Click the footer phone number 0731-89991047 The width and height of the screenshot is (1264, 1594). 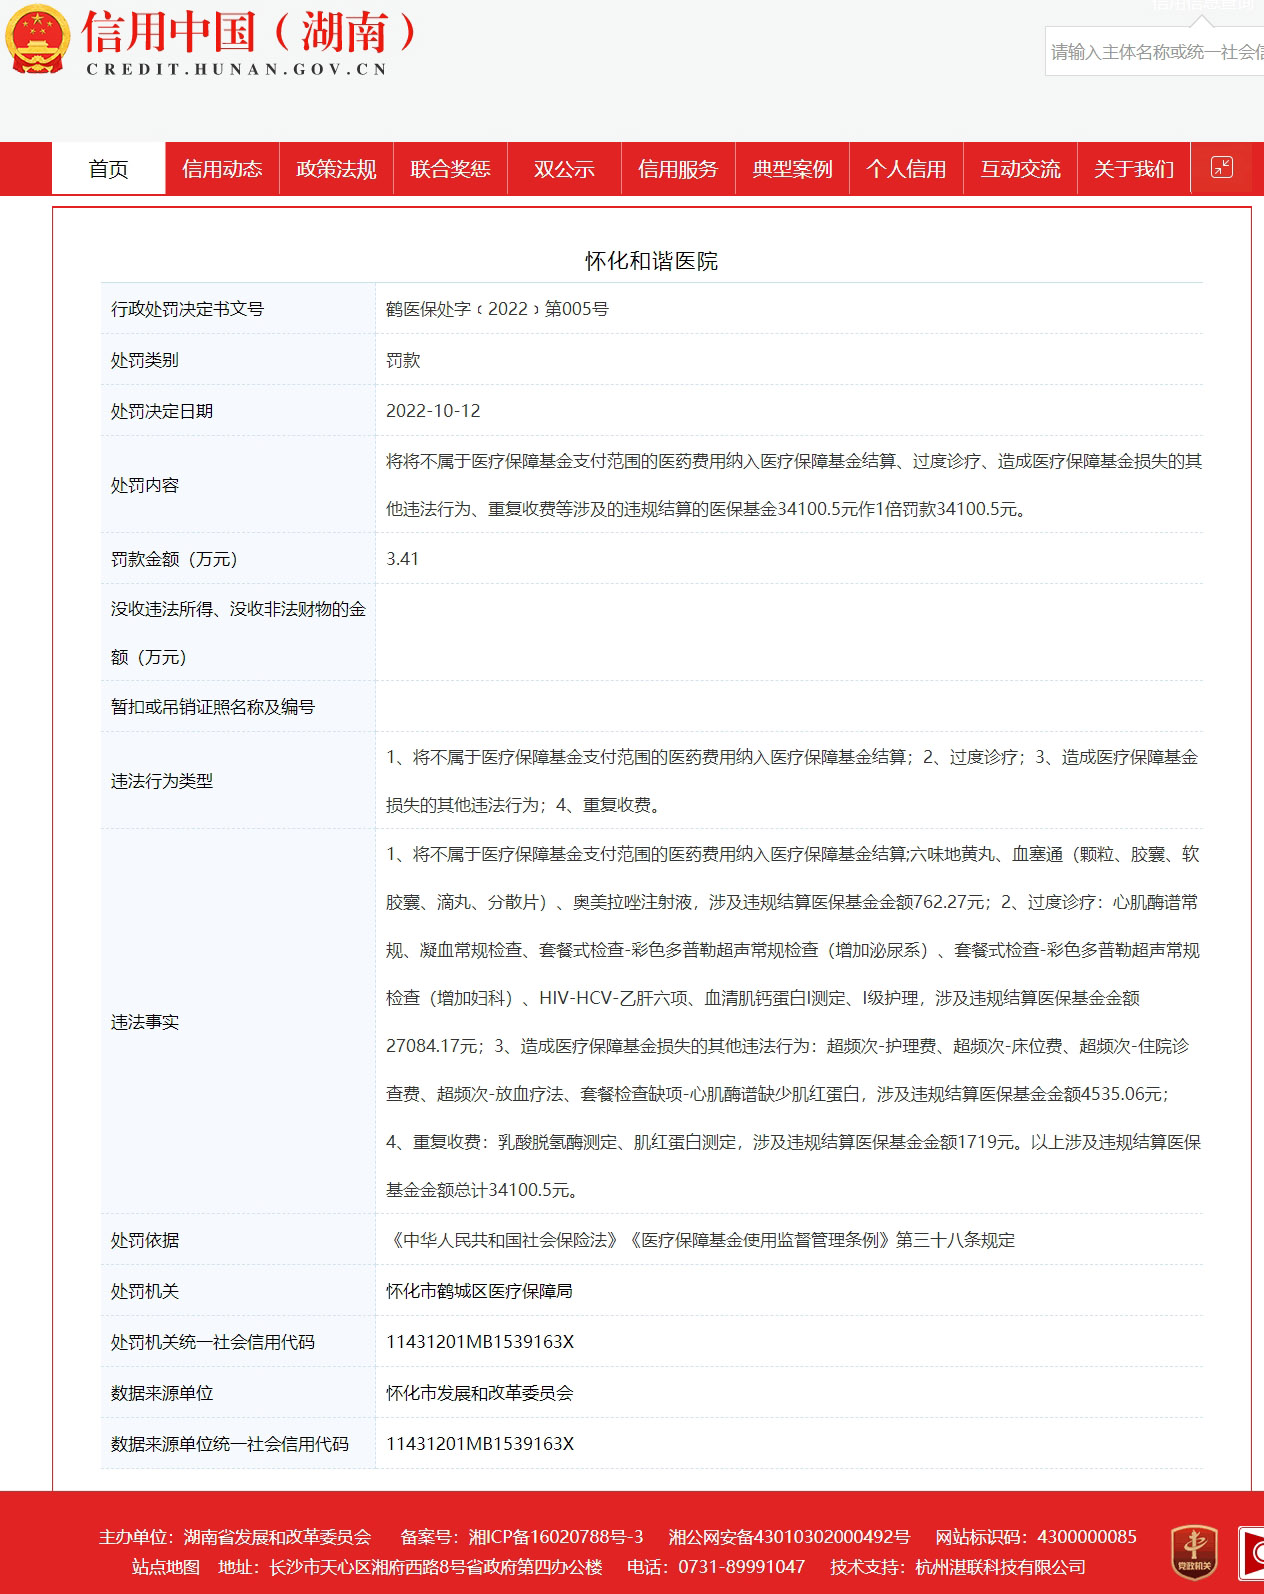(x=742, y=1567)
